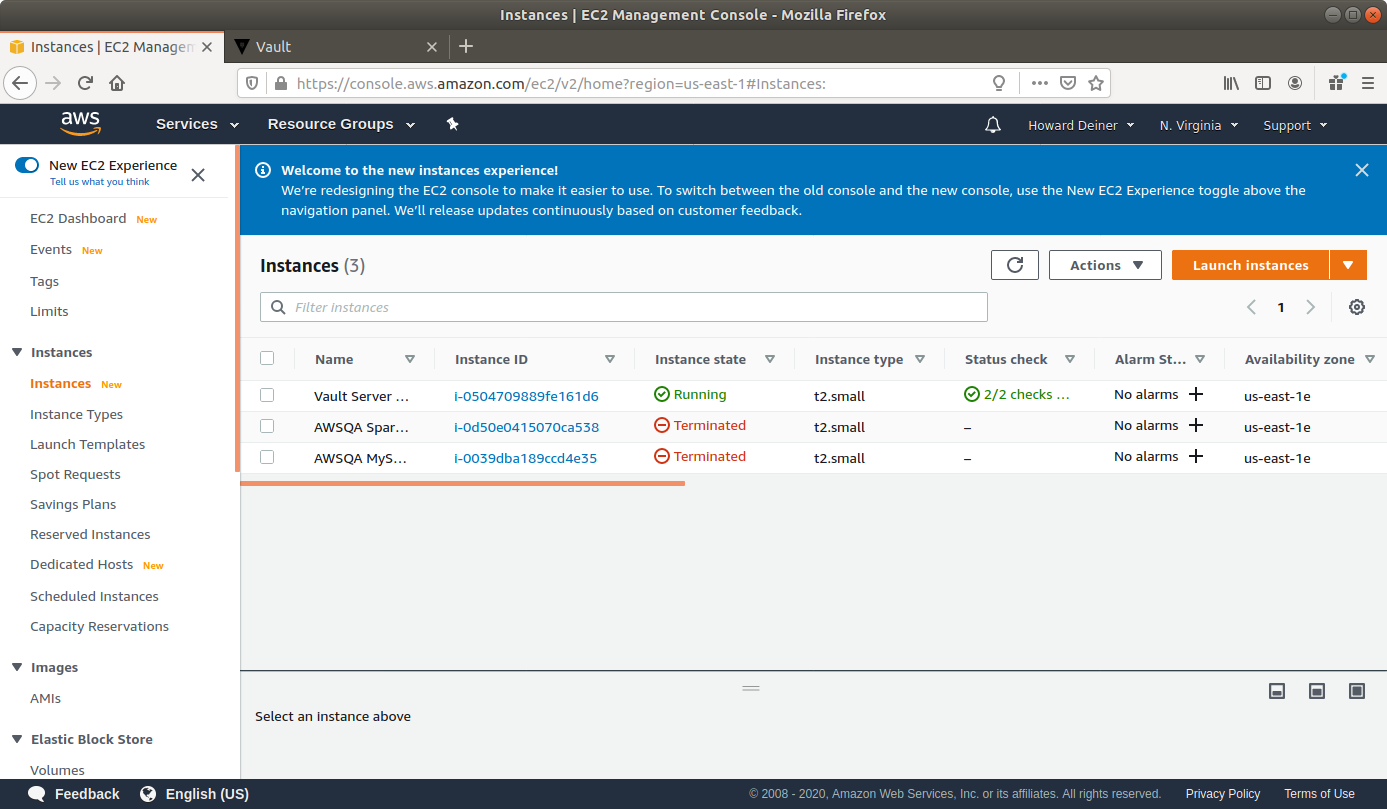The height and width of the screenshot is (809, 1387).
Task: Open instance i-0039dba189ccd4e35 link
Action: (525, 458)
